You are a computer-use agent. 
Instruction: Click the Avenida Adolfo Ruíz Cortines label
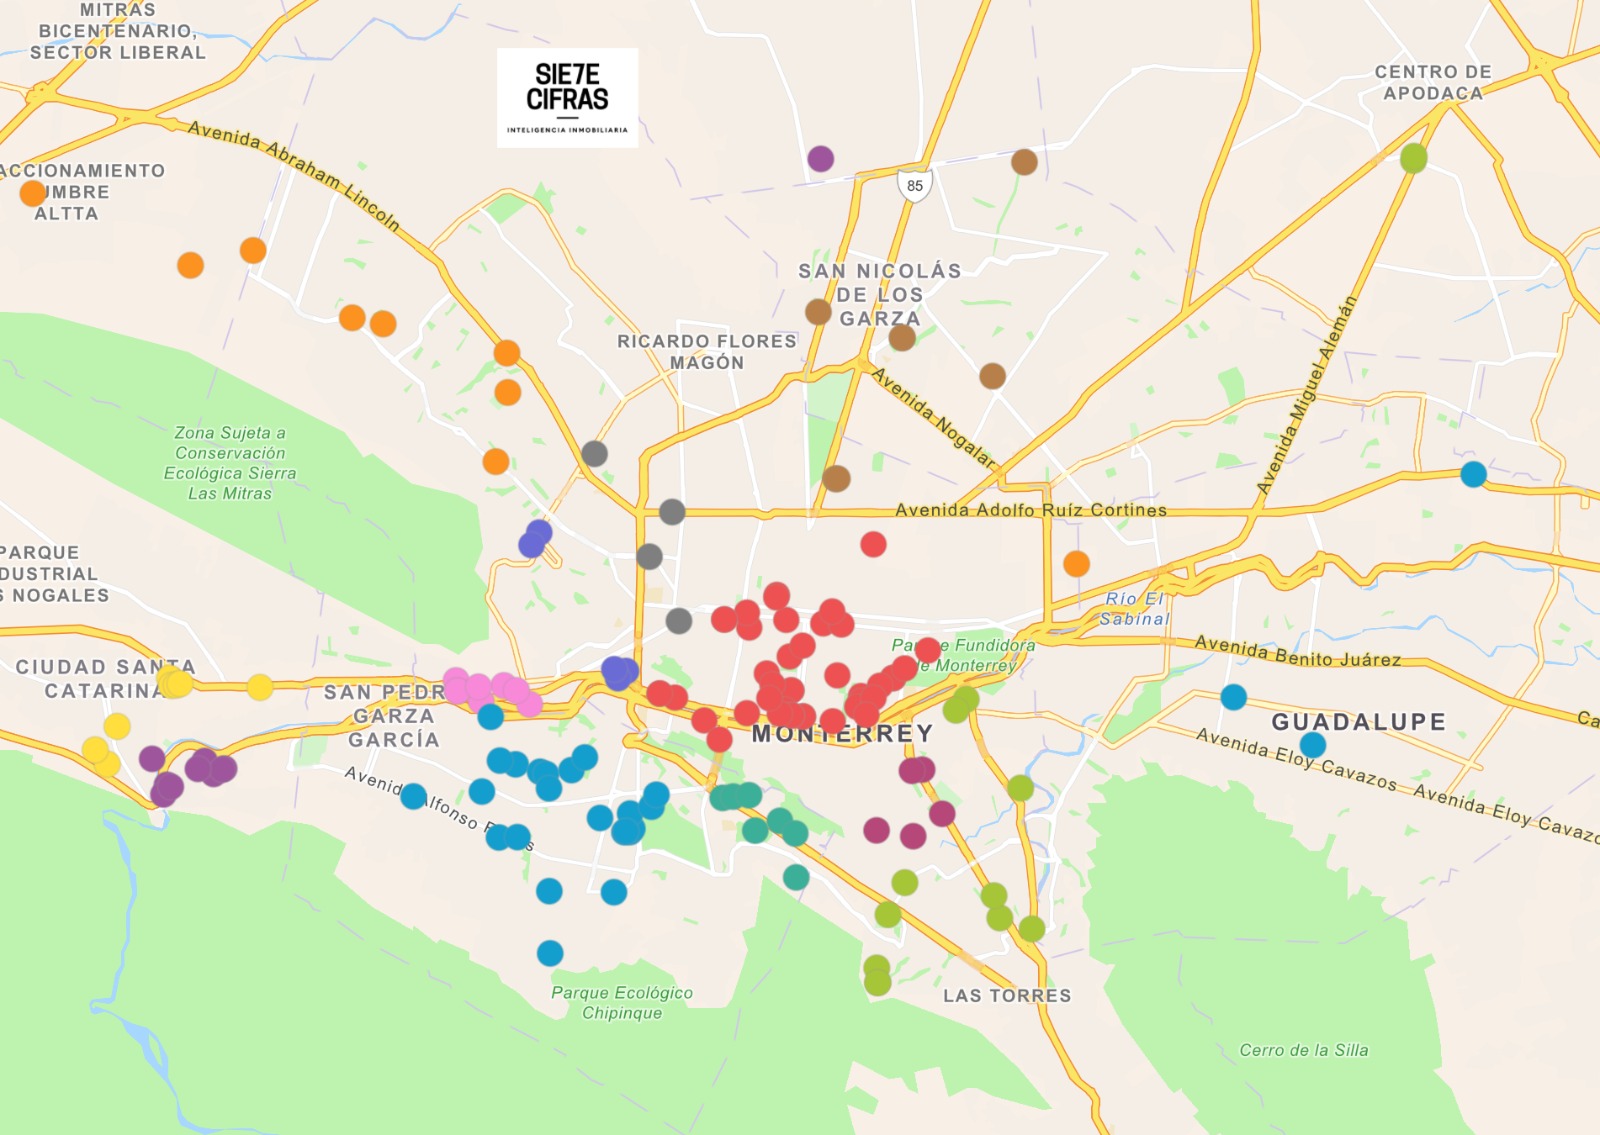tap(1031, 510)
